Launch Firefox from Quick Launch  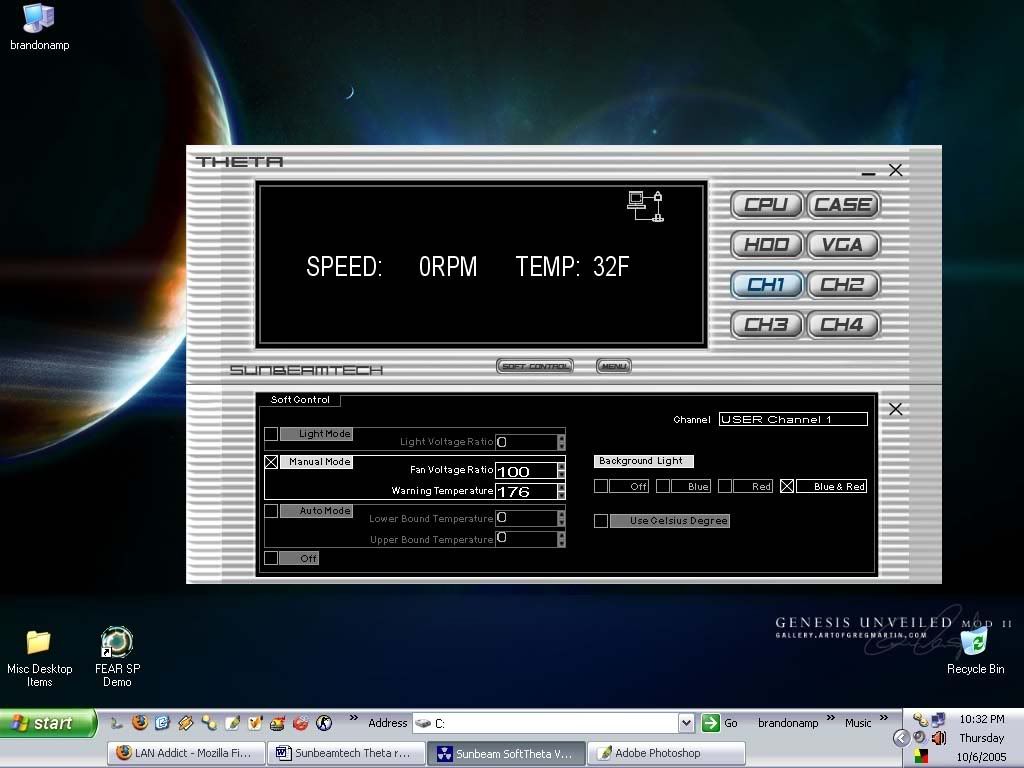tap(140, 723)
